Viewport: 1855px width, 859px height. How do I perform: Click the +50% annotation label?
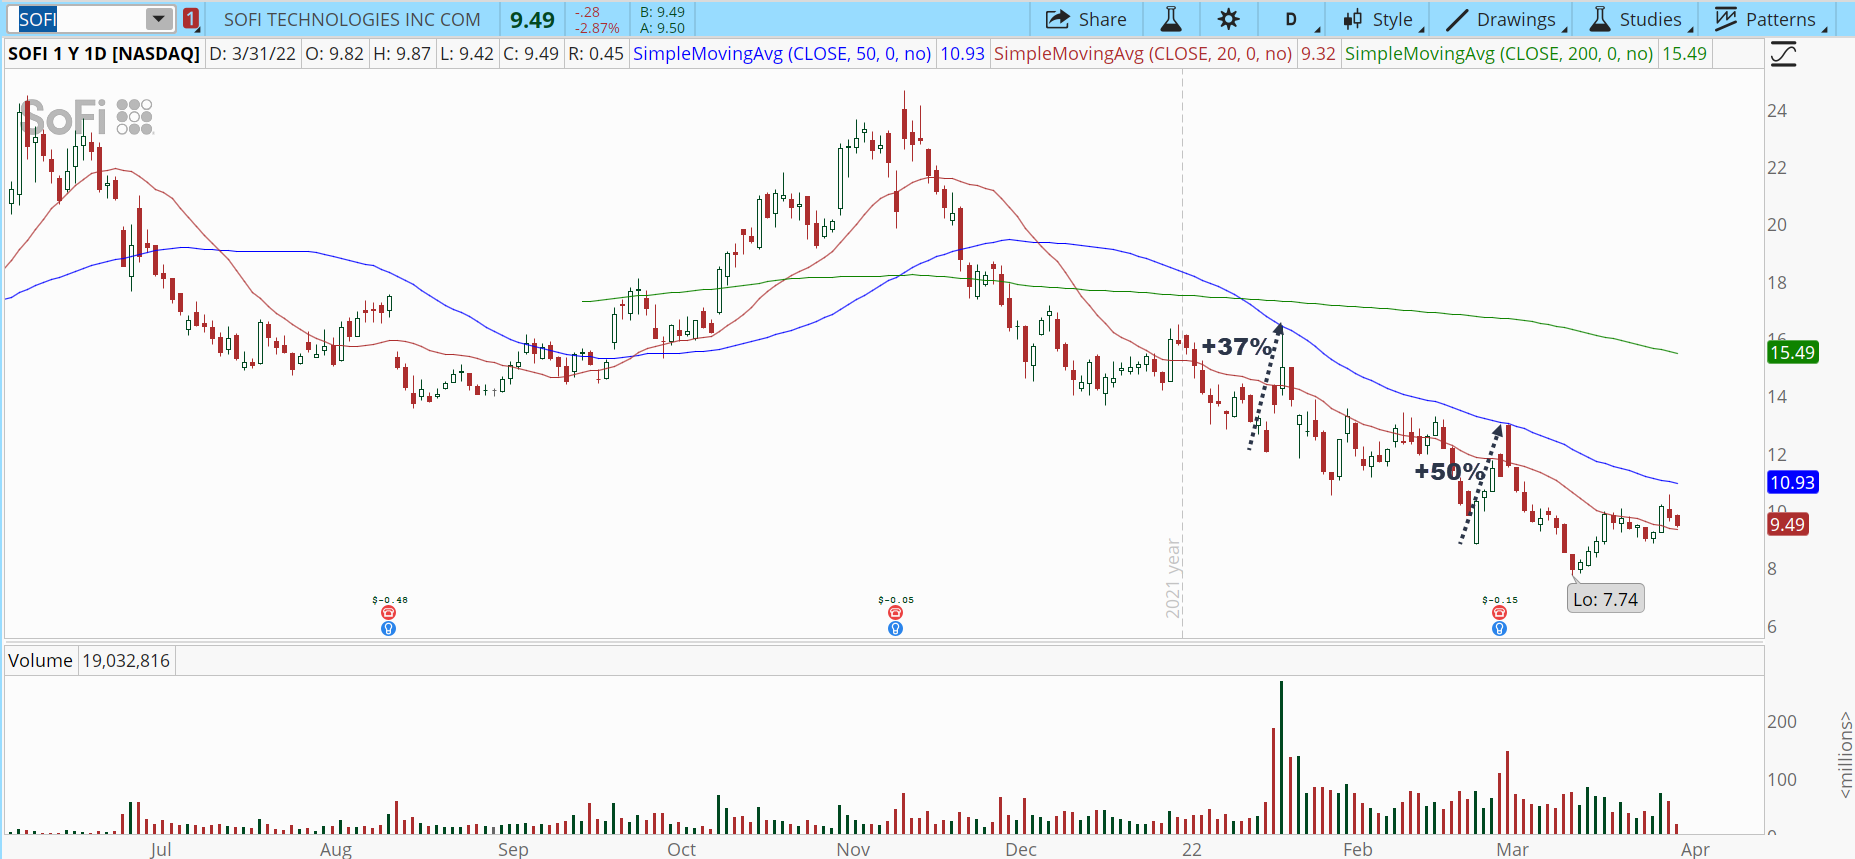[1450, 471]
